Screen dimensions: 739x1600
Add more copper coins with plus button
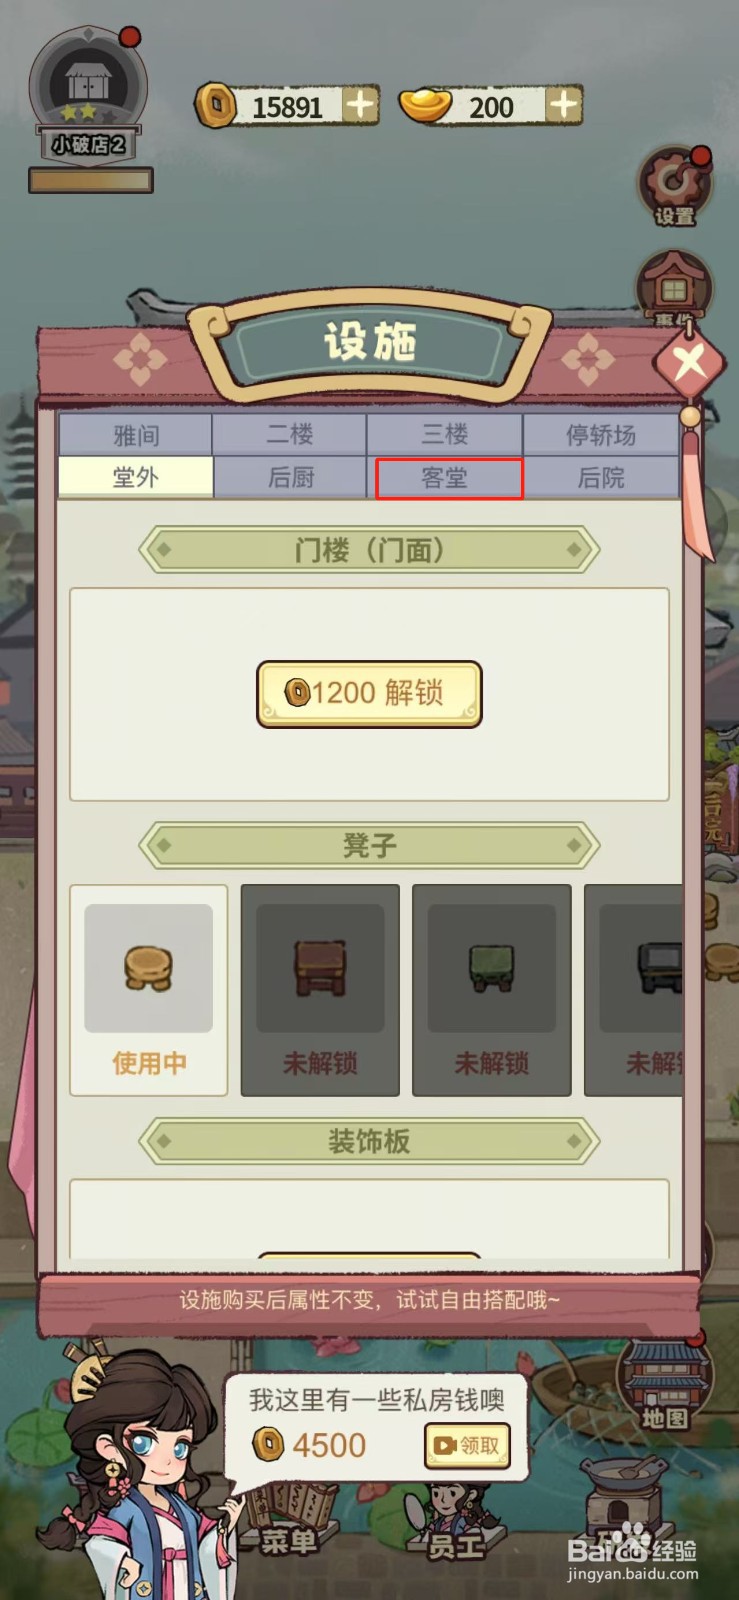pos(359,105)
